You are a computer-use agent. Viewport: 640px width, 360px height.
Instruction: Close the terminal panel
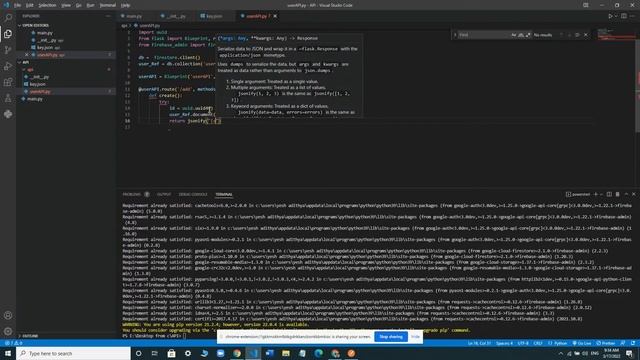pyautogui.click(x=633, y=194)
